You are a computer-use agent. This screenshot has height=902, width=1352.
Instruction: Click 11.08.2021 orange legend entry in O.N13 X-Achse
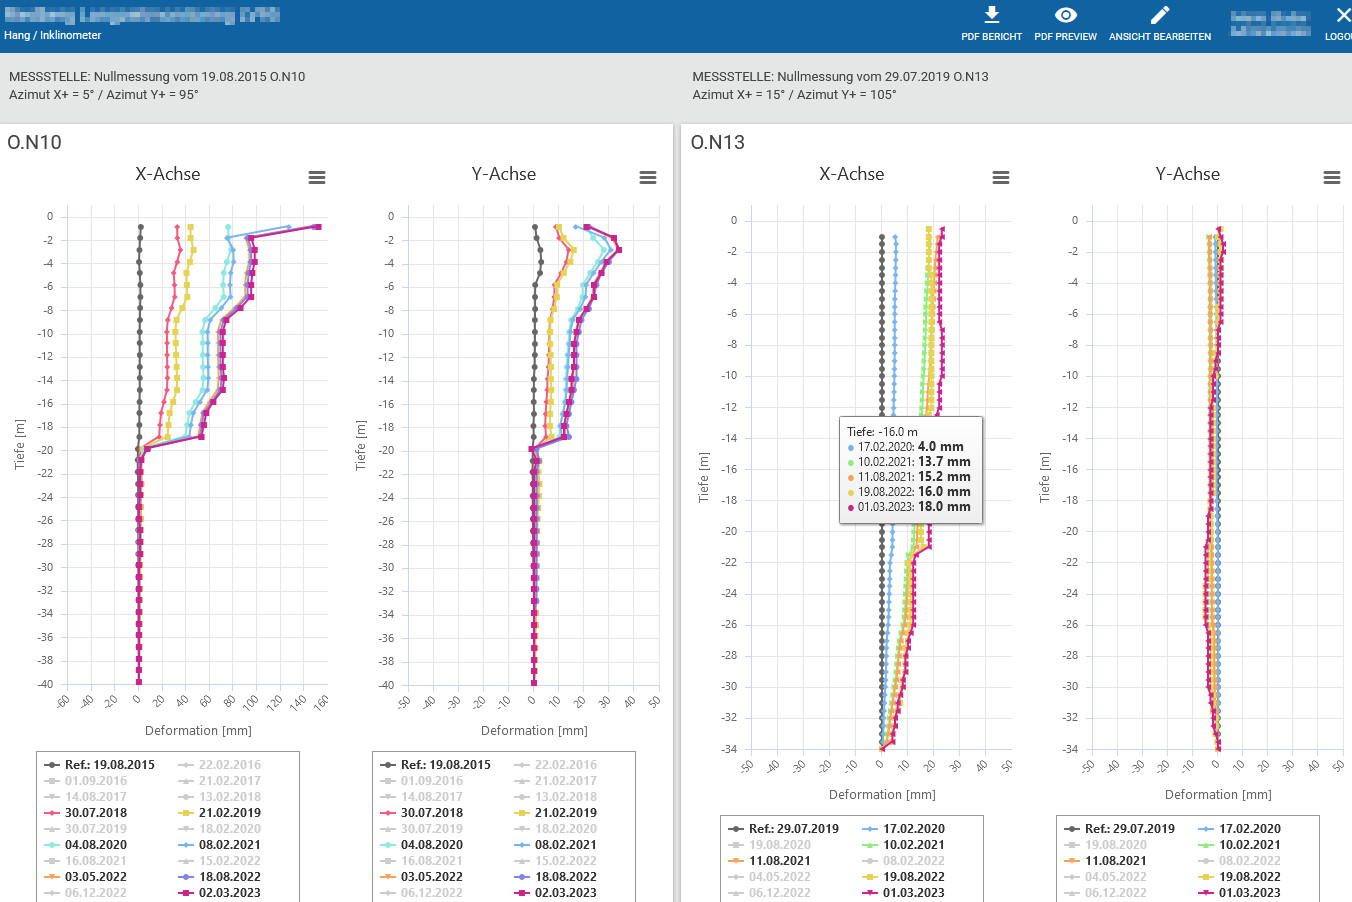(779, 861)
